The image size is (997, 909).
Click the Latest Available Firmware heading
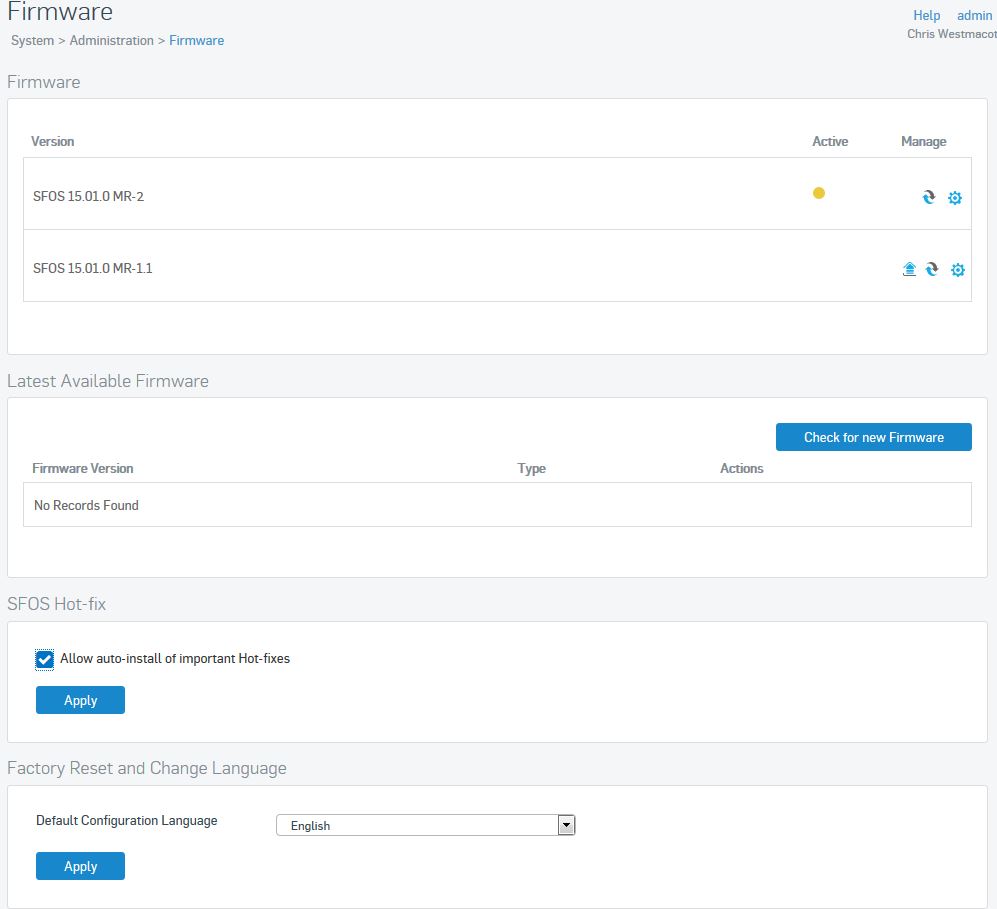[x=108, y=381]
